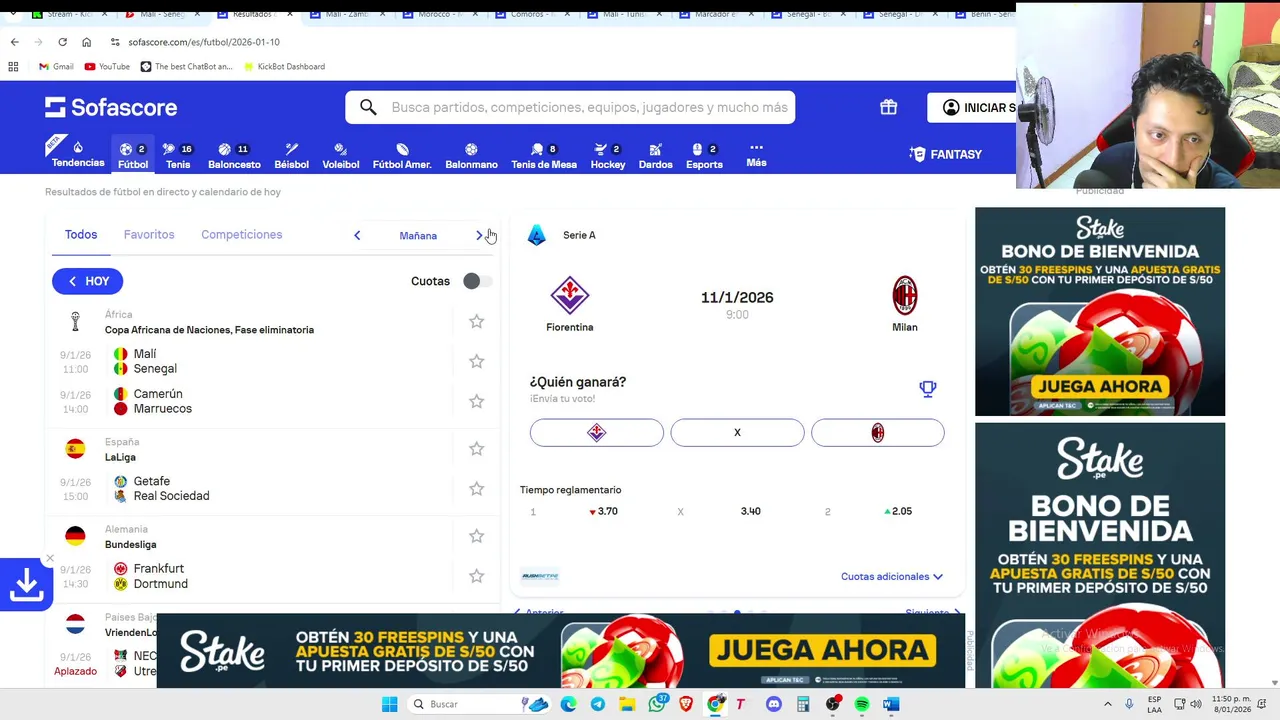
Task: Open the FANTASY section
Action: click(x=946, y=154)
